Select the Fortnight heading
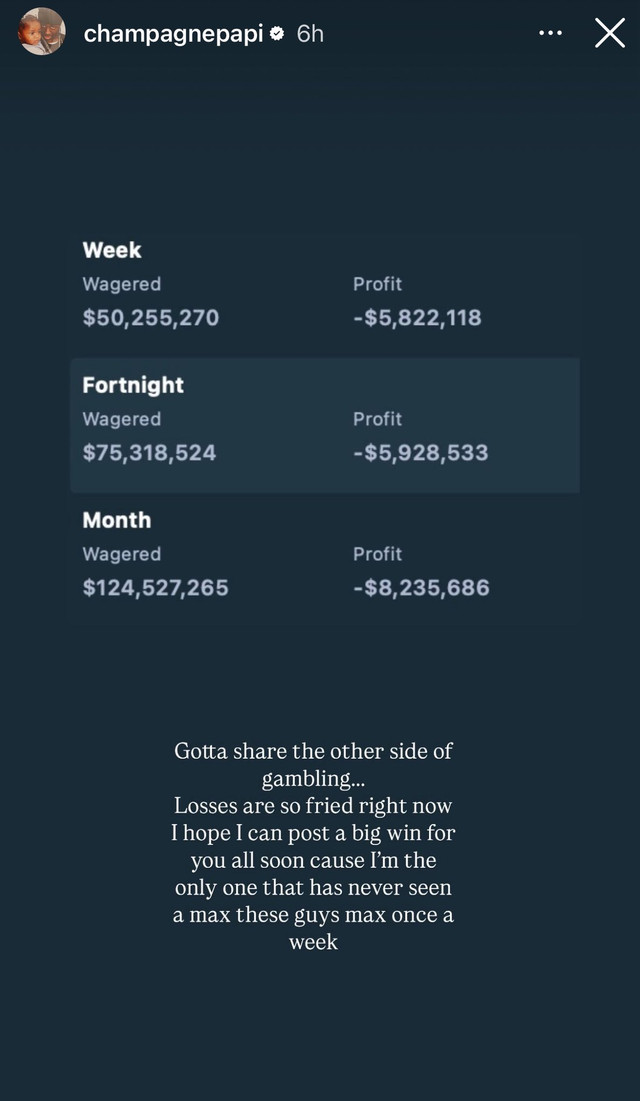 (x=133, y=385)
